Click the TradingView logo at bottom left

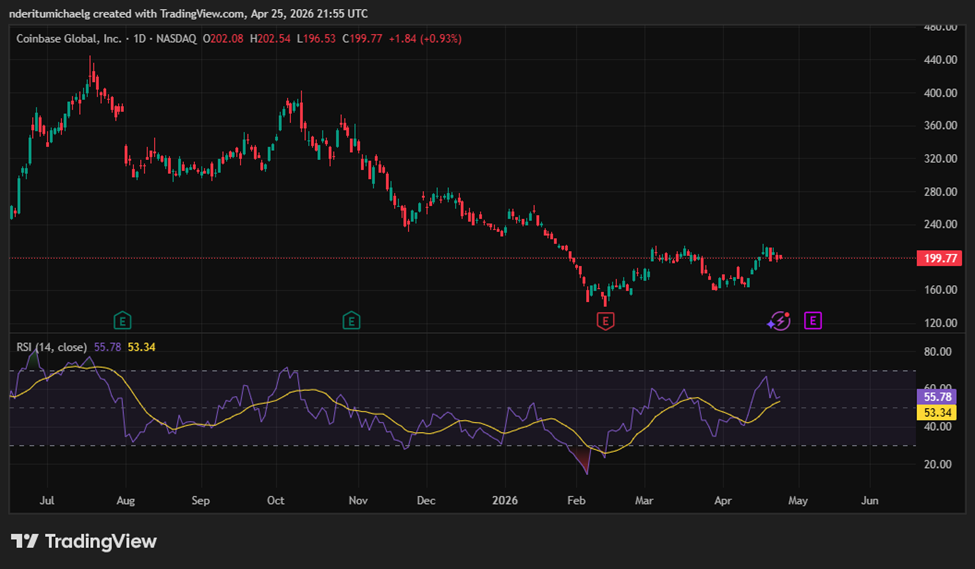coord(84,541)
